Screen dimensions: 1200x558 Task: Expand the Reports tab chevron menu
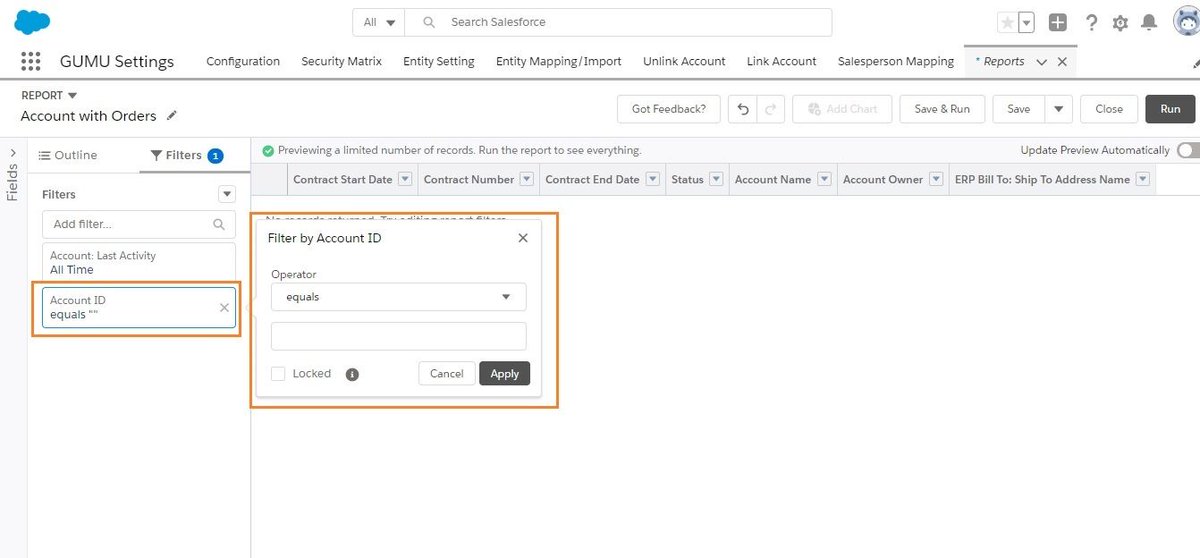coord(1042,62)
